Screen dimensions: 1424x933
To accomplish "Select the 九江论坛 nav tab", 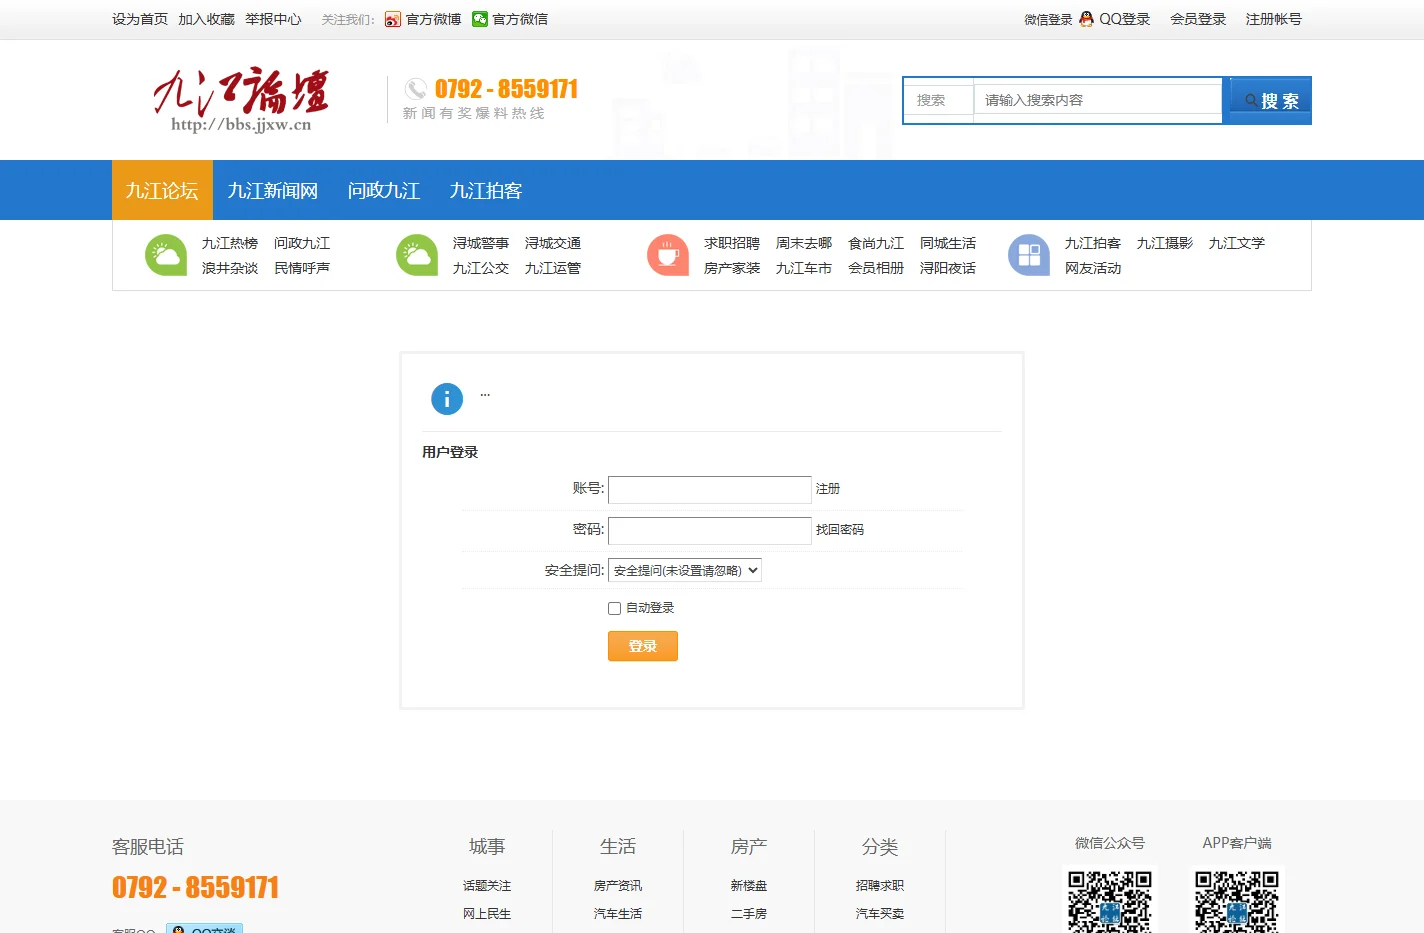I will click(162, 190).
